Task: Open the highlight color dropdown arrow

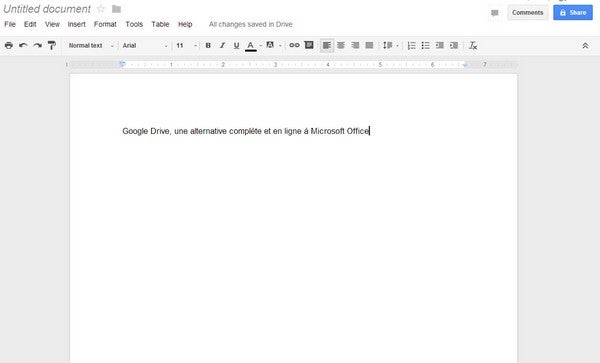Action: coord(280,46)
